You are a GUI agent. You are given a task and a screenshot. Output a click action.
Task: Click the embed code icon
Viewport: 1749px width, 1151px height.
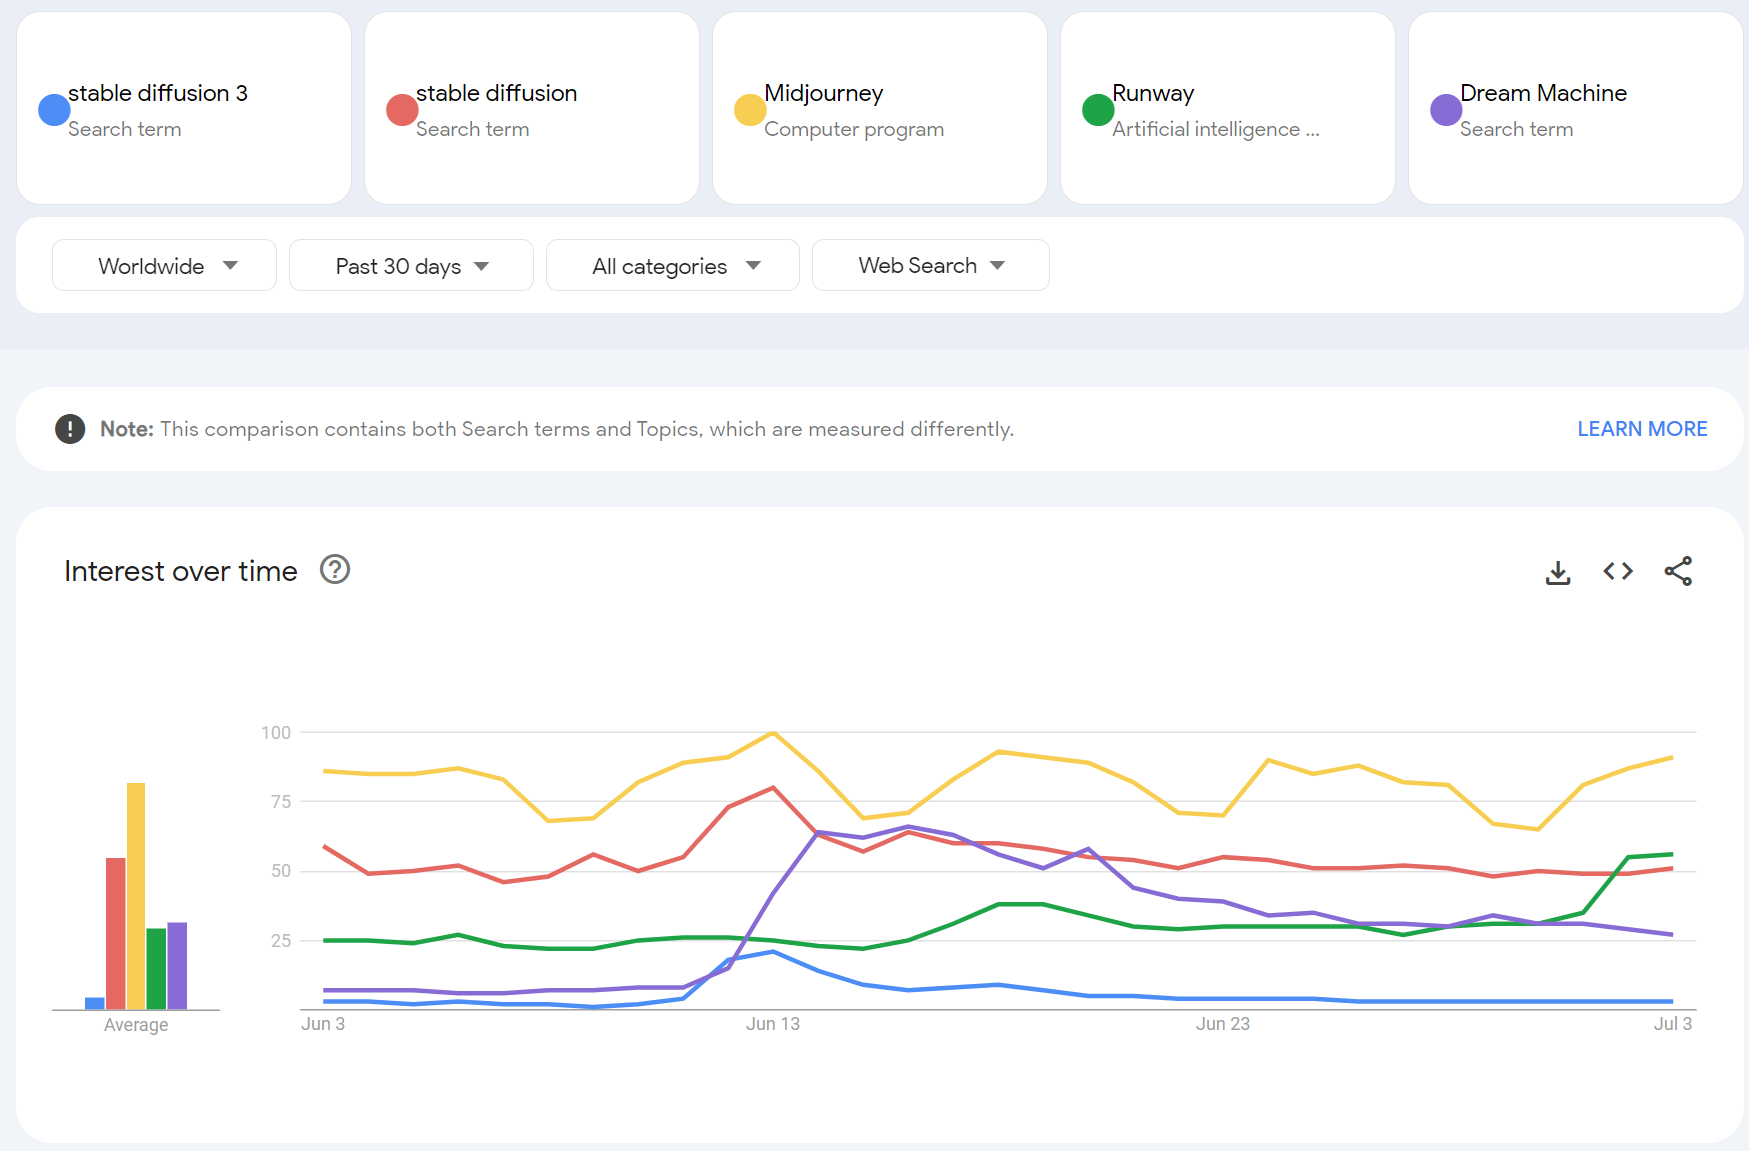click(x=1617, y=571)
